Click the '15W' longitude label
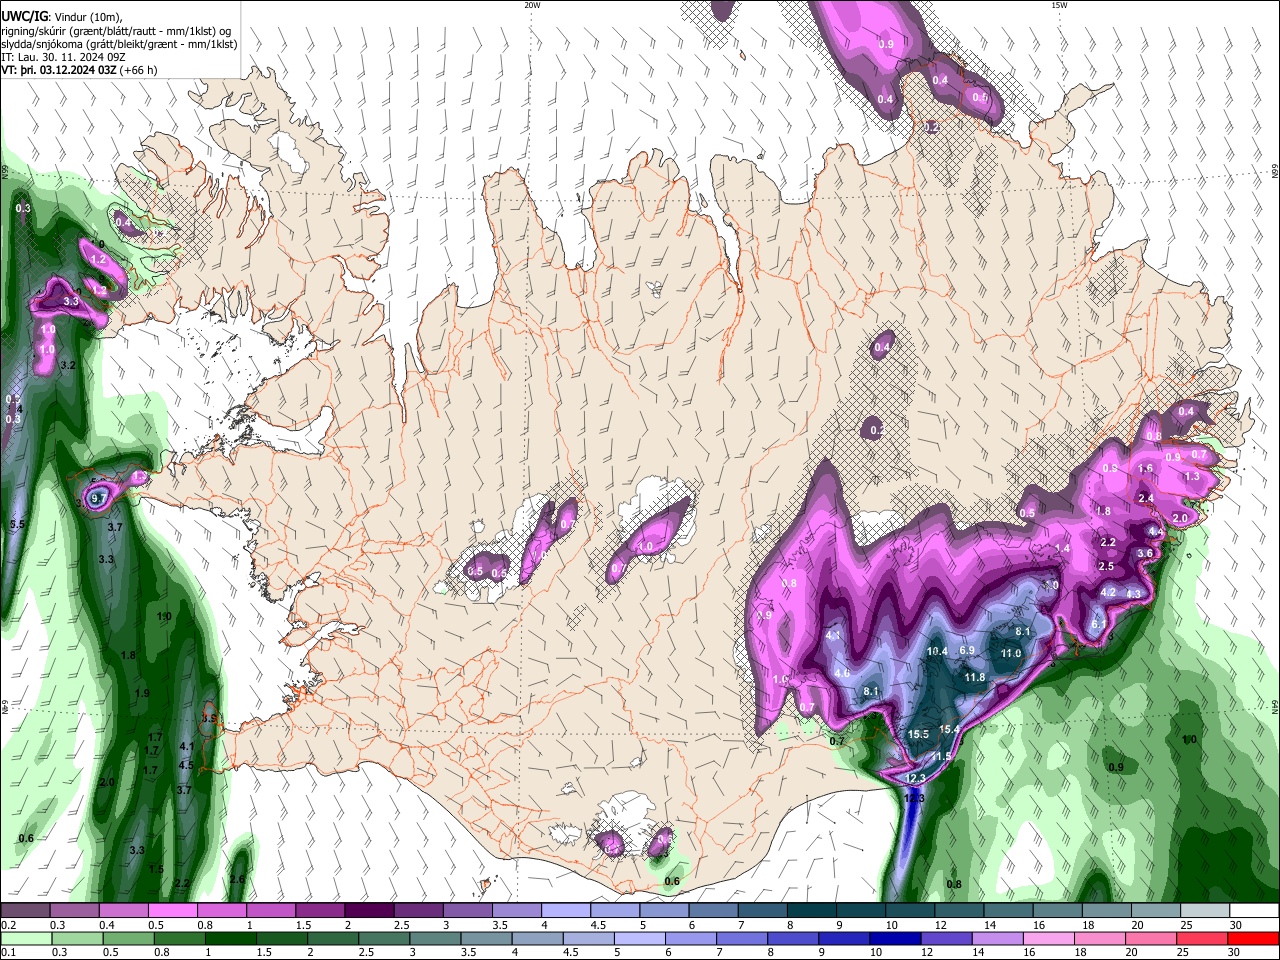The height and width of the screenshot is (960, 1280). click(x=1058, y=5)
